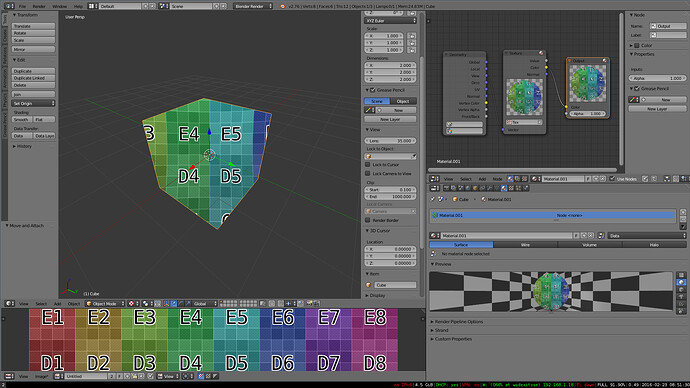This screenshot has height=388, width=690.
Task: Open the Set Origin dropdown
Action: pyautogui.click(x=33, y=103)
